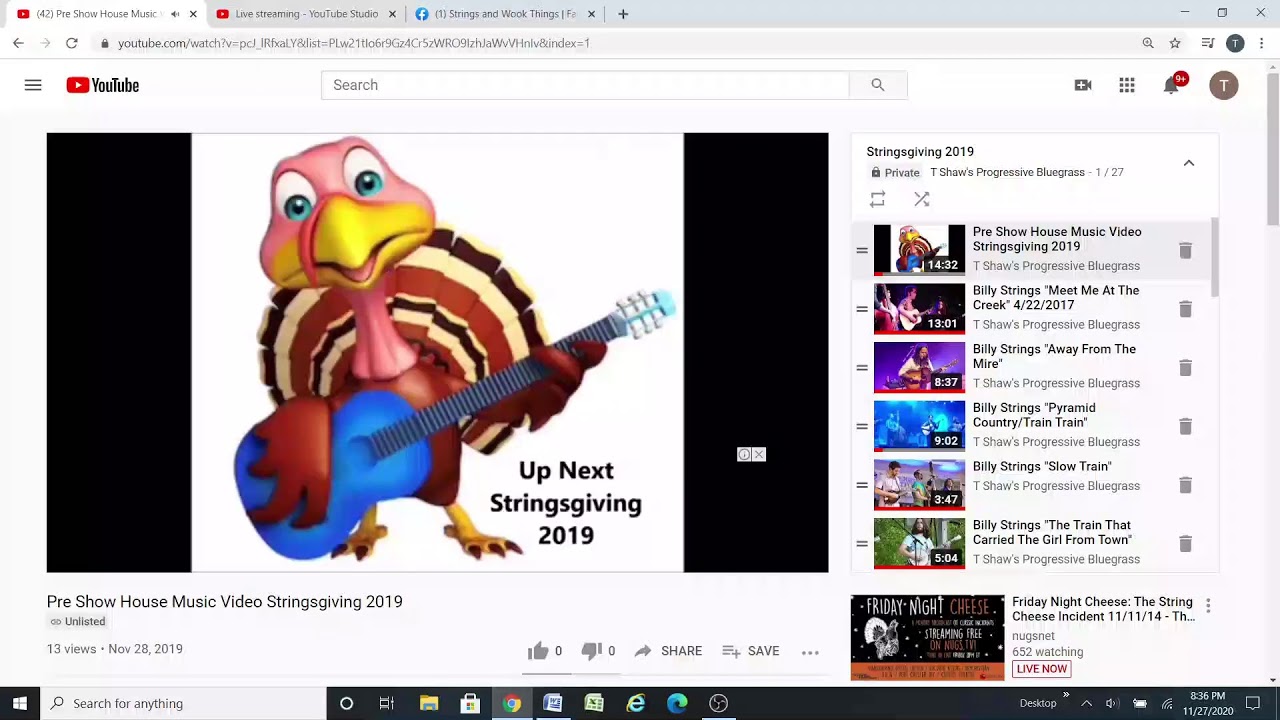The height and width of the screenshot is (720, 1280).
Task: Collapse the Stringsgiving 2019 playlist panel
Action: point(1189,163)
